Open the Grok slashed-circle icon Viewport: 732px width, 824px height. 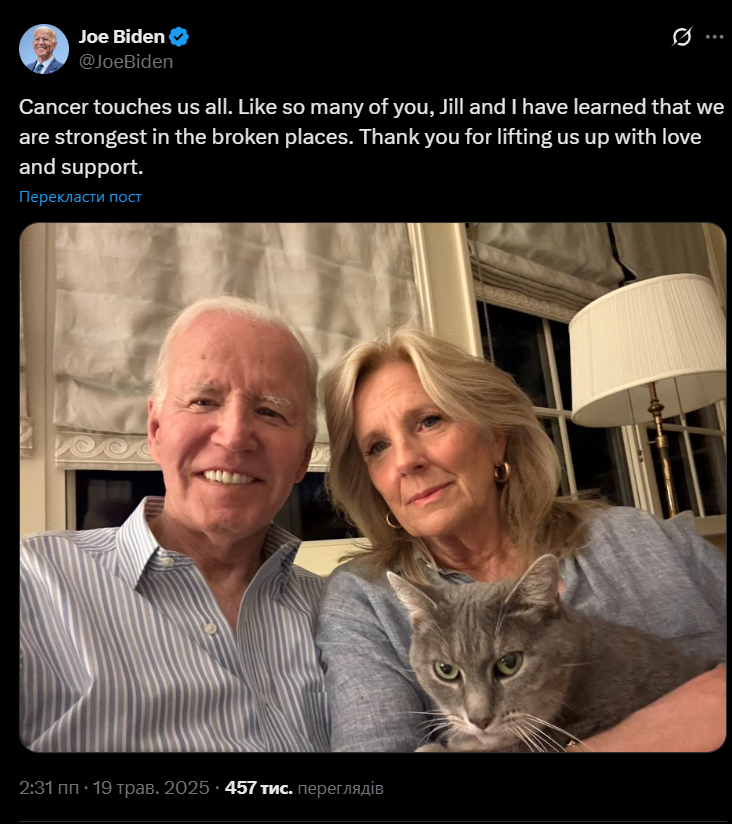(682, 37)
